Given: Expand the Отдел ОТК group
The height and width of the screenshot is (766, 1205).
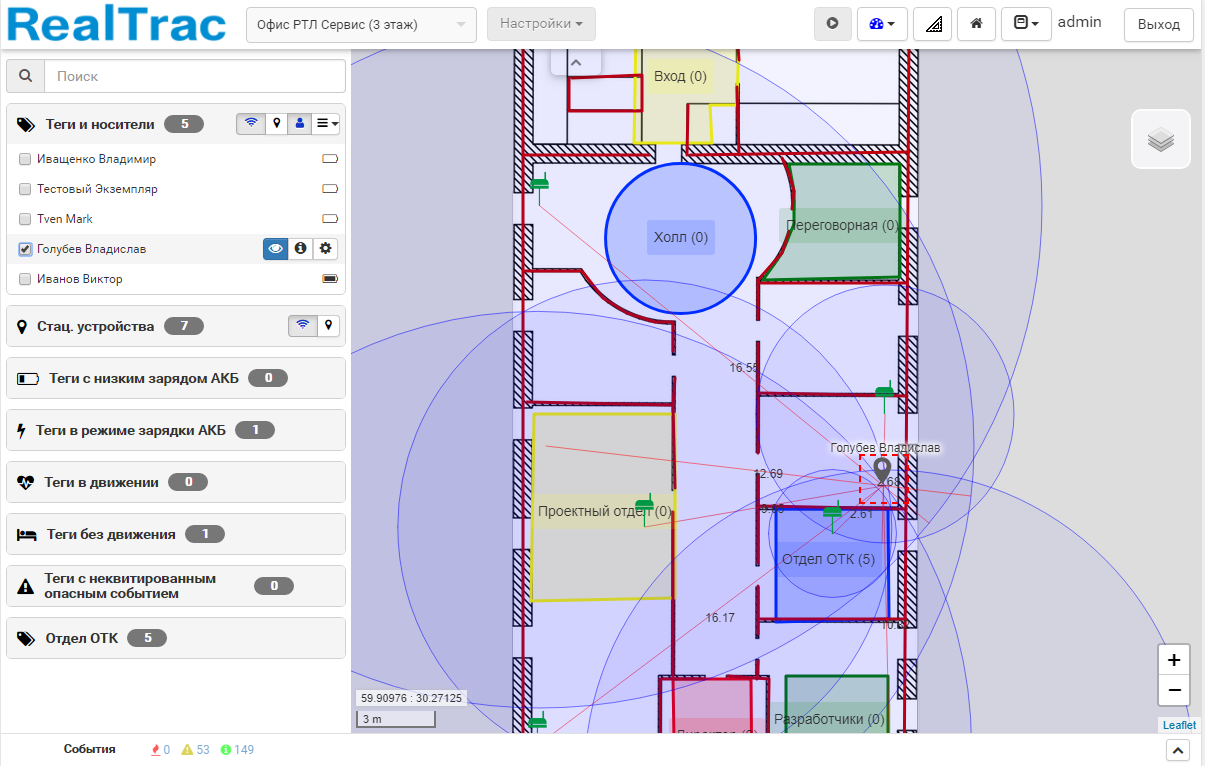Looking at the screenshot, I should (x=82, y=638).
